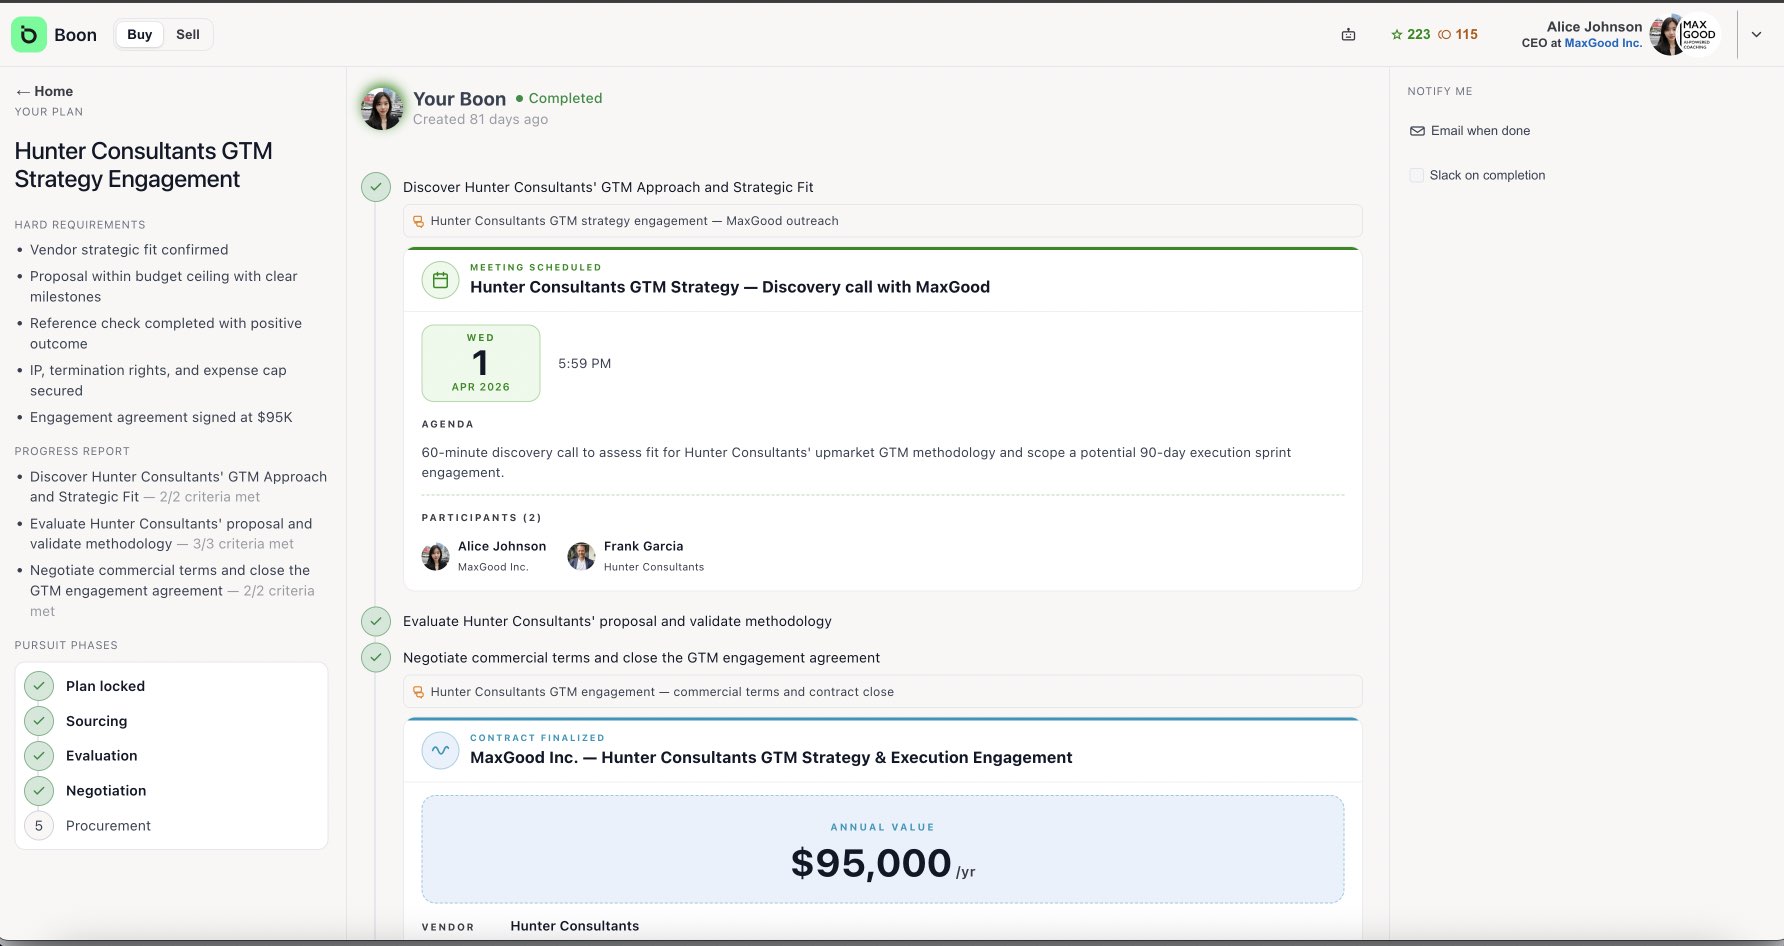Click progress item showing 3/3 criteria met
The height and width of the screenshot is (946, 1784).
[171, 534]
